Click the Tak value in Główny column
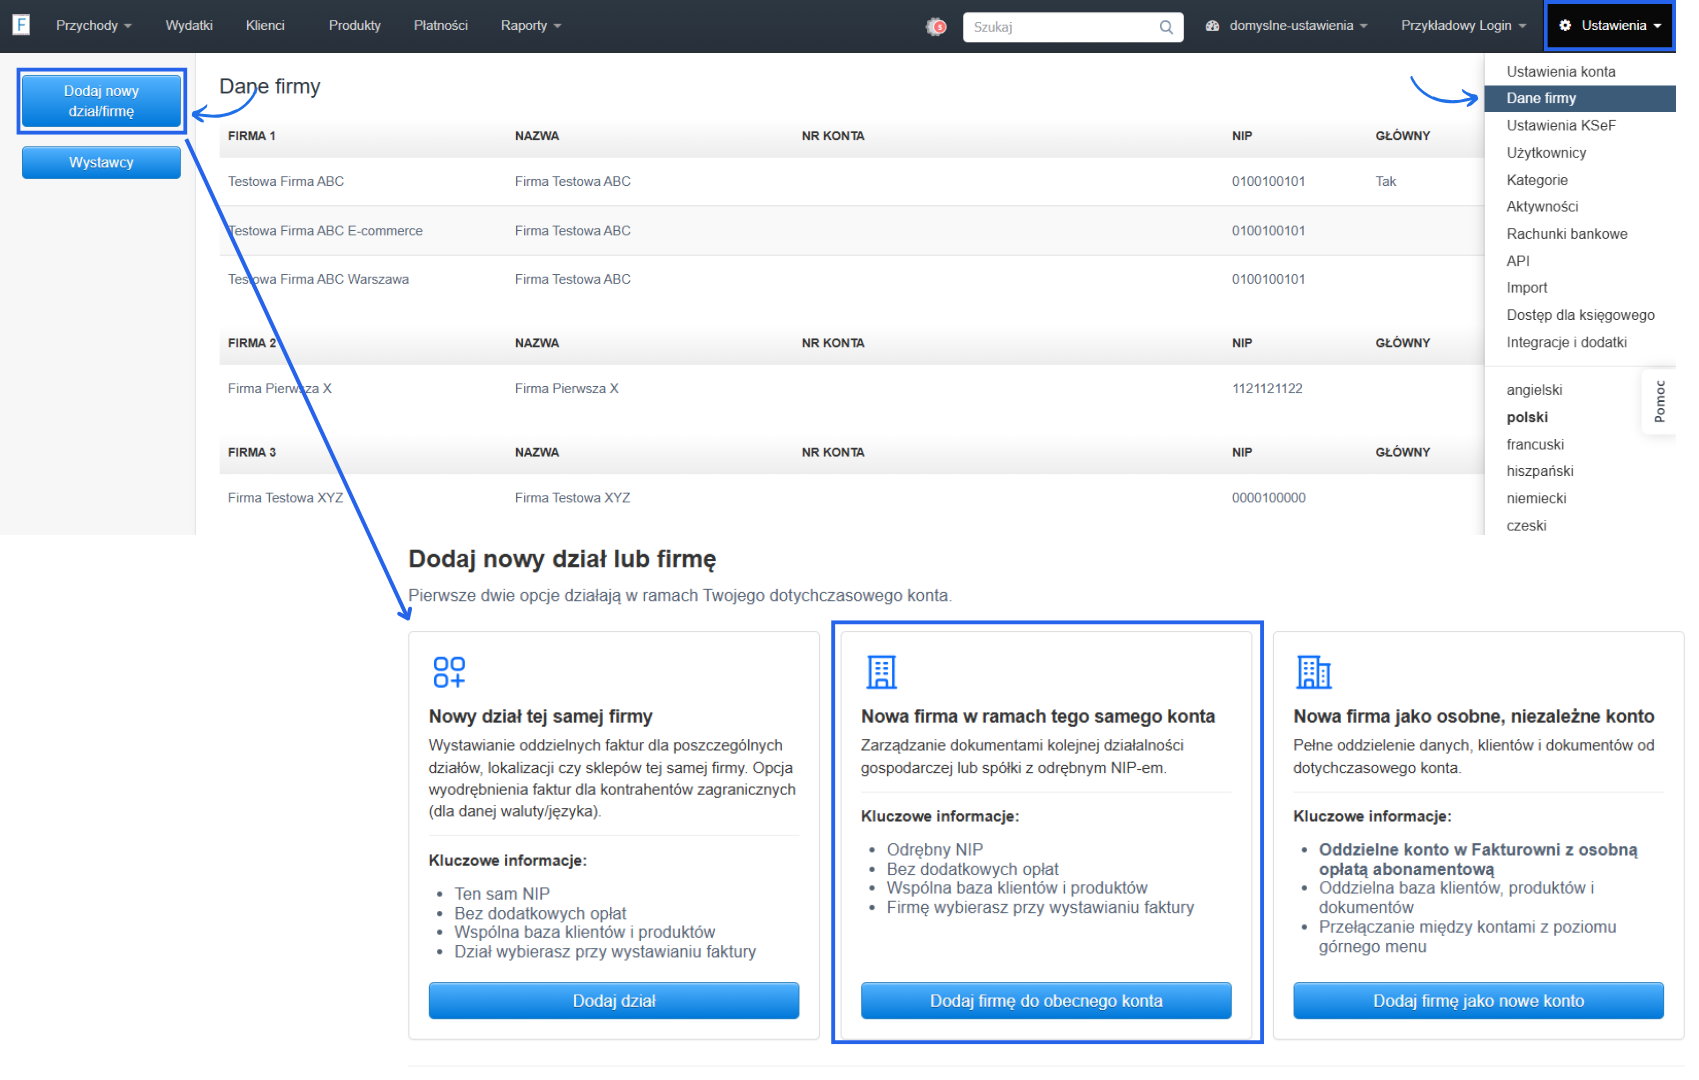The width and height of the screenshot is (1699, 1080). 1386,182
